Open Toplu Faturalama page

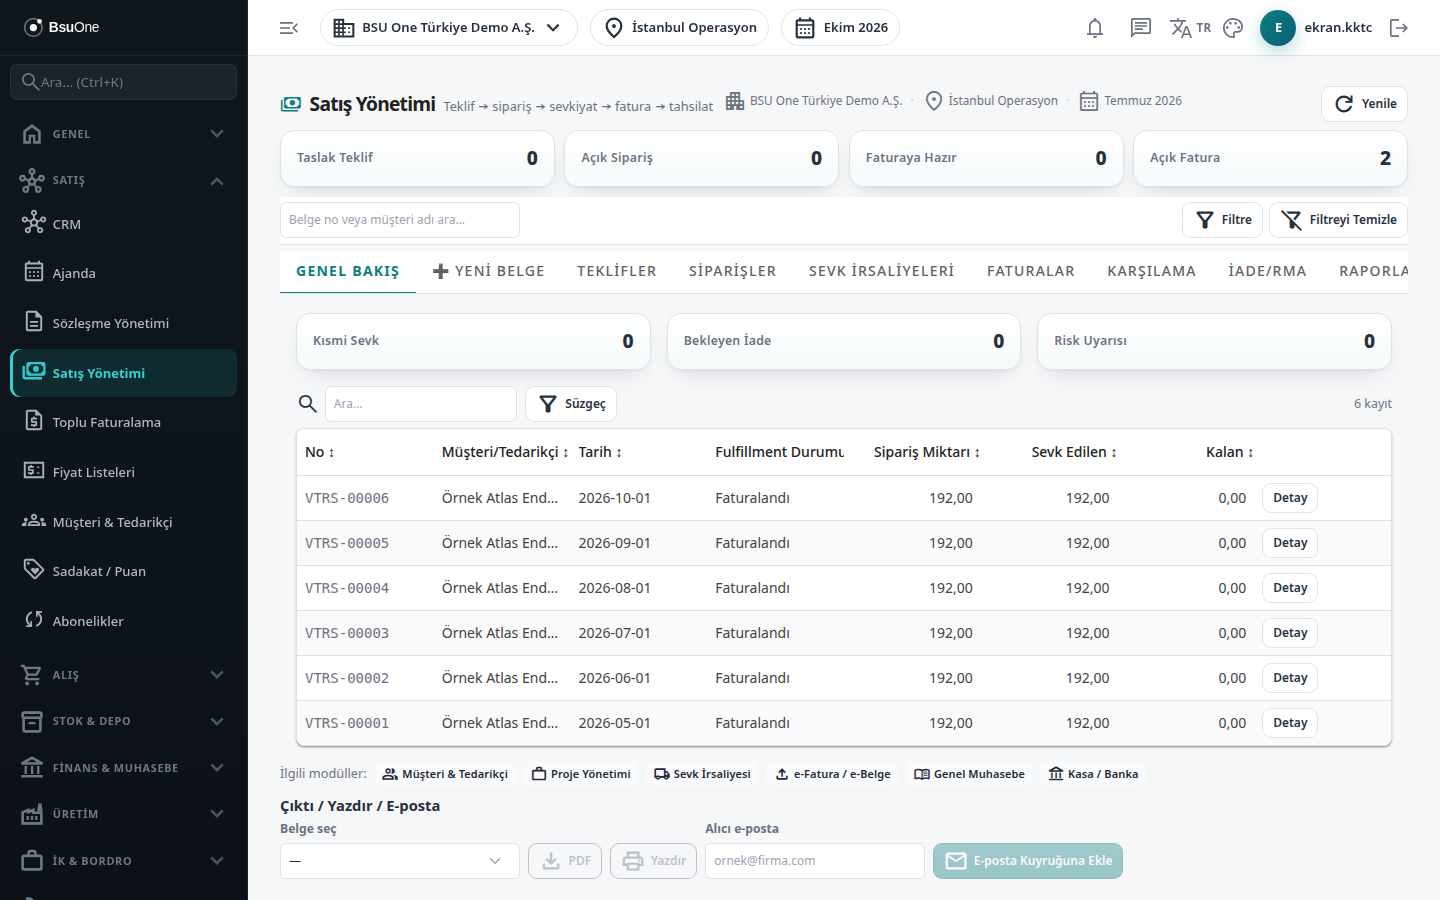pyautogui.click(x=124, y=422)
